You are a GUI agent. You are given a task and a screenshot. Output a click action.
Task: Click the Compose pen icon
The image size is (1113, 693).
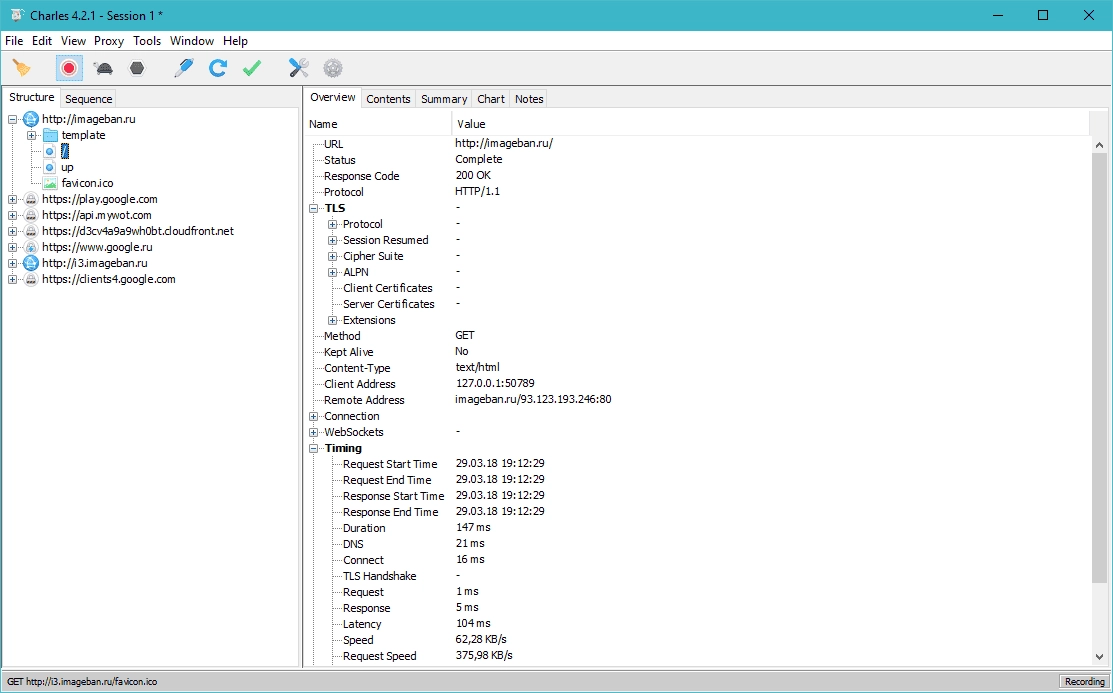tap(184, 68)
